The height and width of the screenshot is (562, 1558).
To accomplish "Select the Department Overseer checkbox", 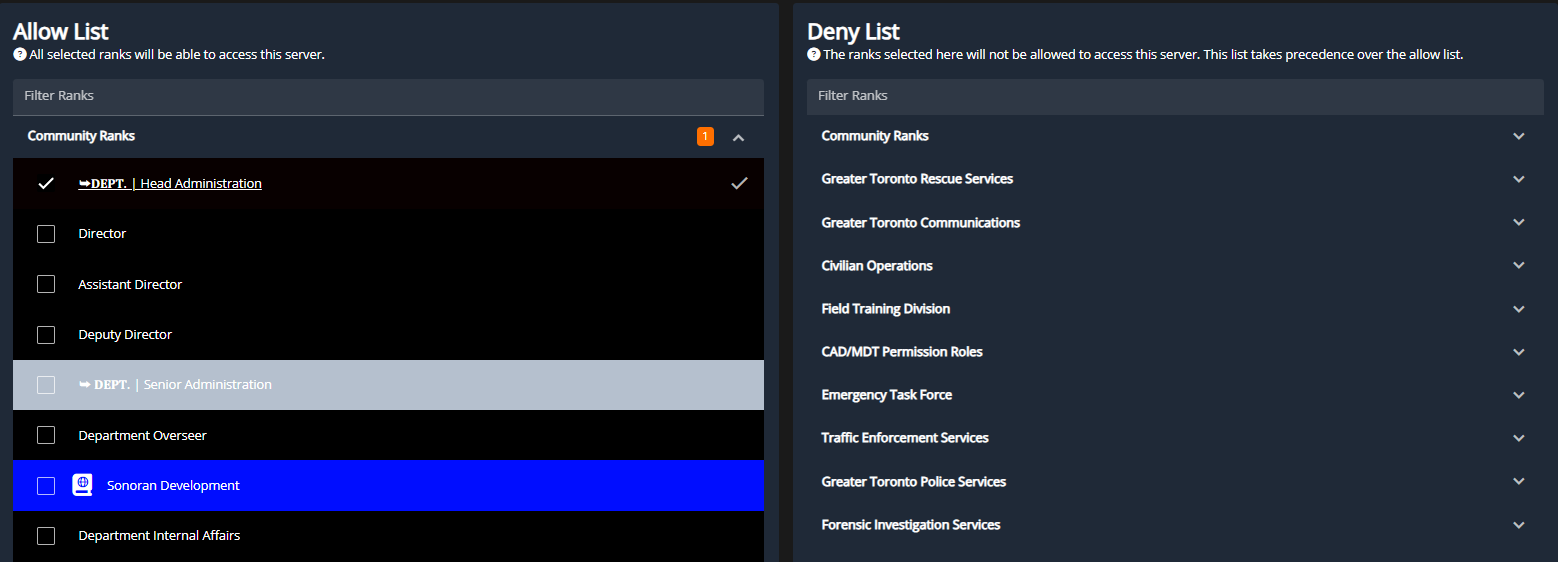I will pyautogui.click(x=46, y=435).
